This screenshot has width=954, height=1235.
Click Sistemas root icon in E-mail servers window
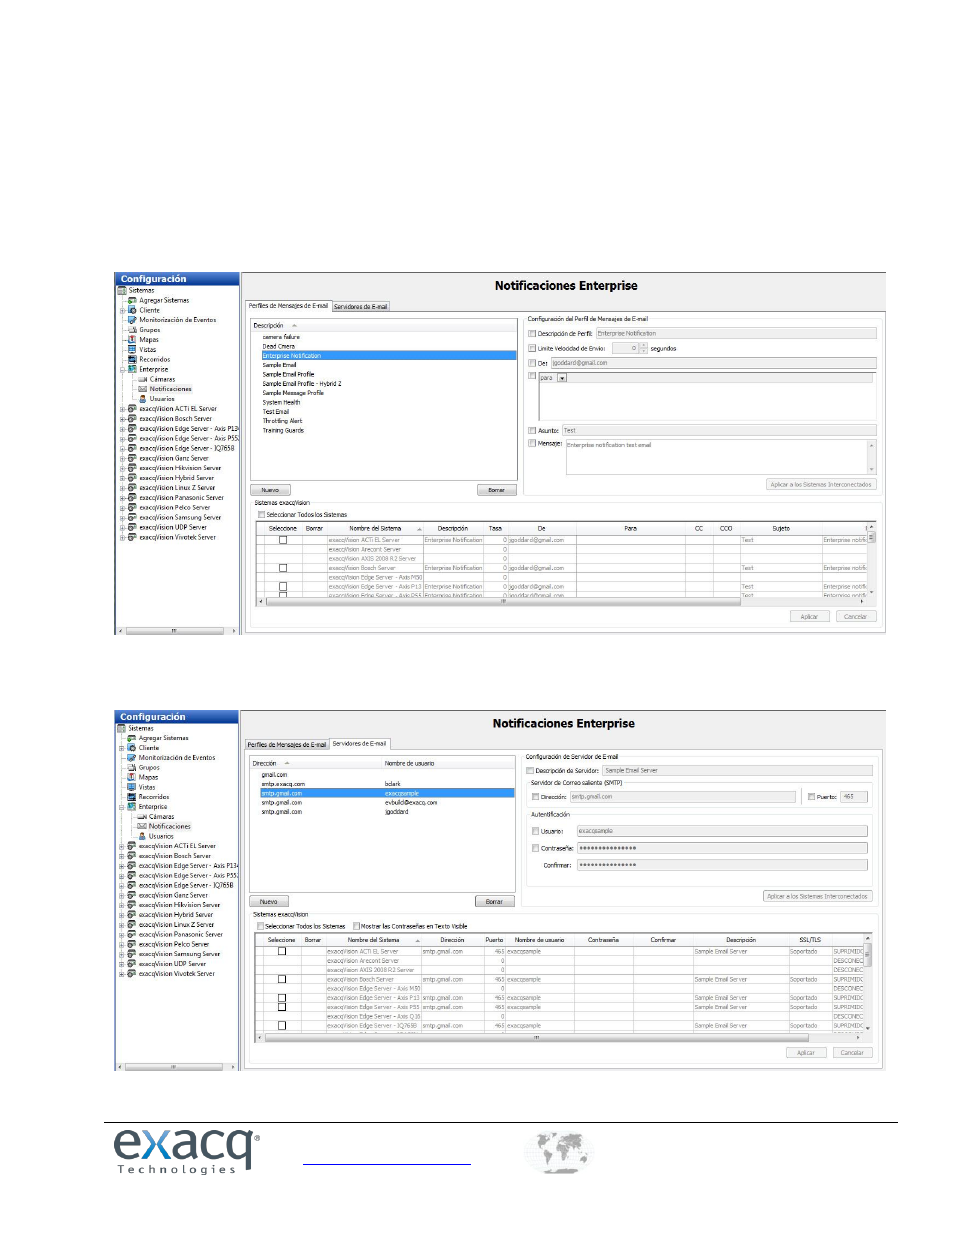tap(121, 728)
